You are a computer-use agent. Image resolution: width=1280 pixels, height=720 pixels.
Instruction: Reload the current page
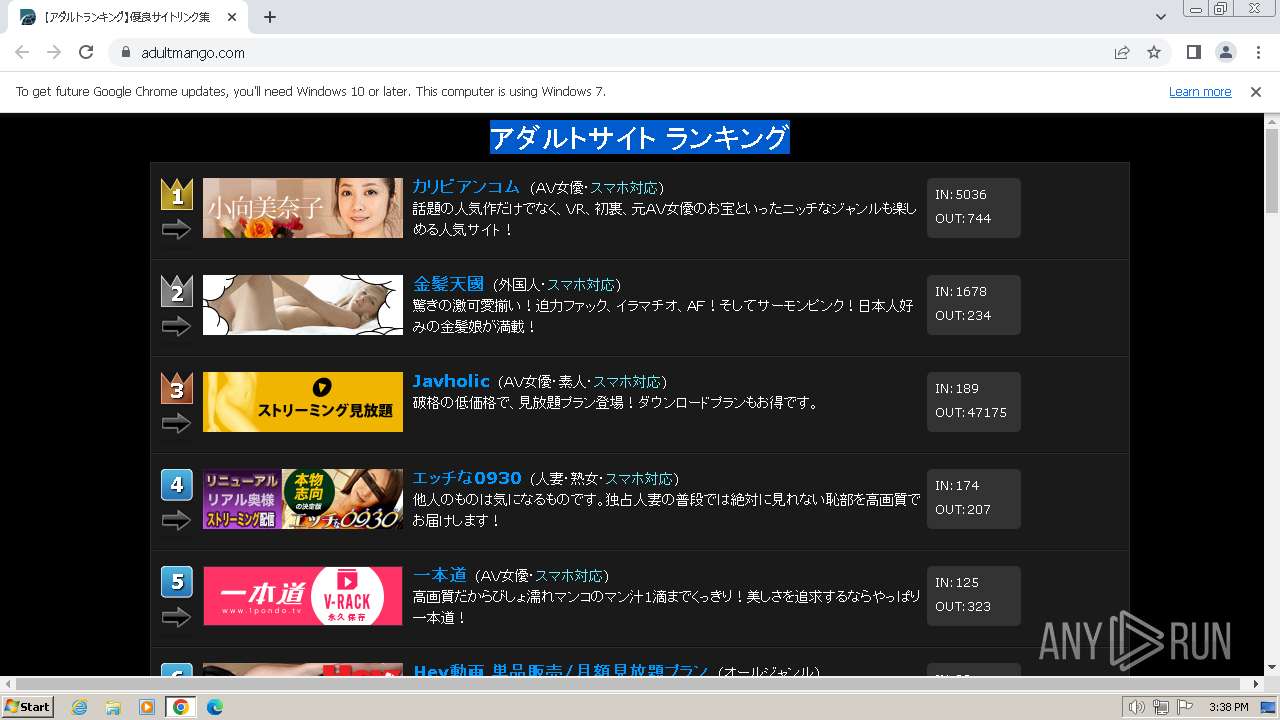[86, 52]
